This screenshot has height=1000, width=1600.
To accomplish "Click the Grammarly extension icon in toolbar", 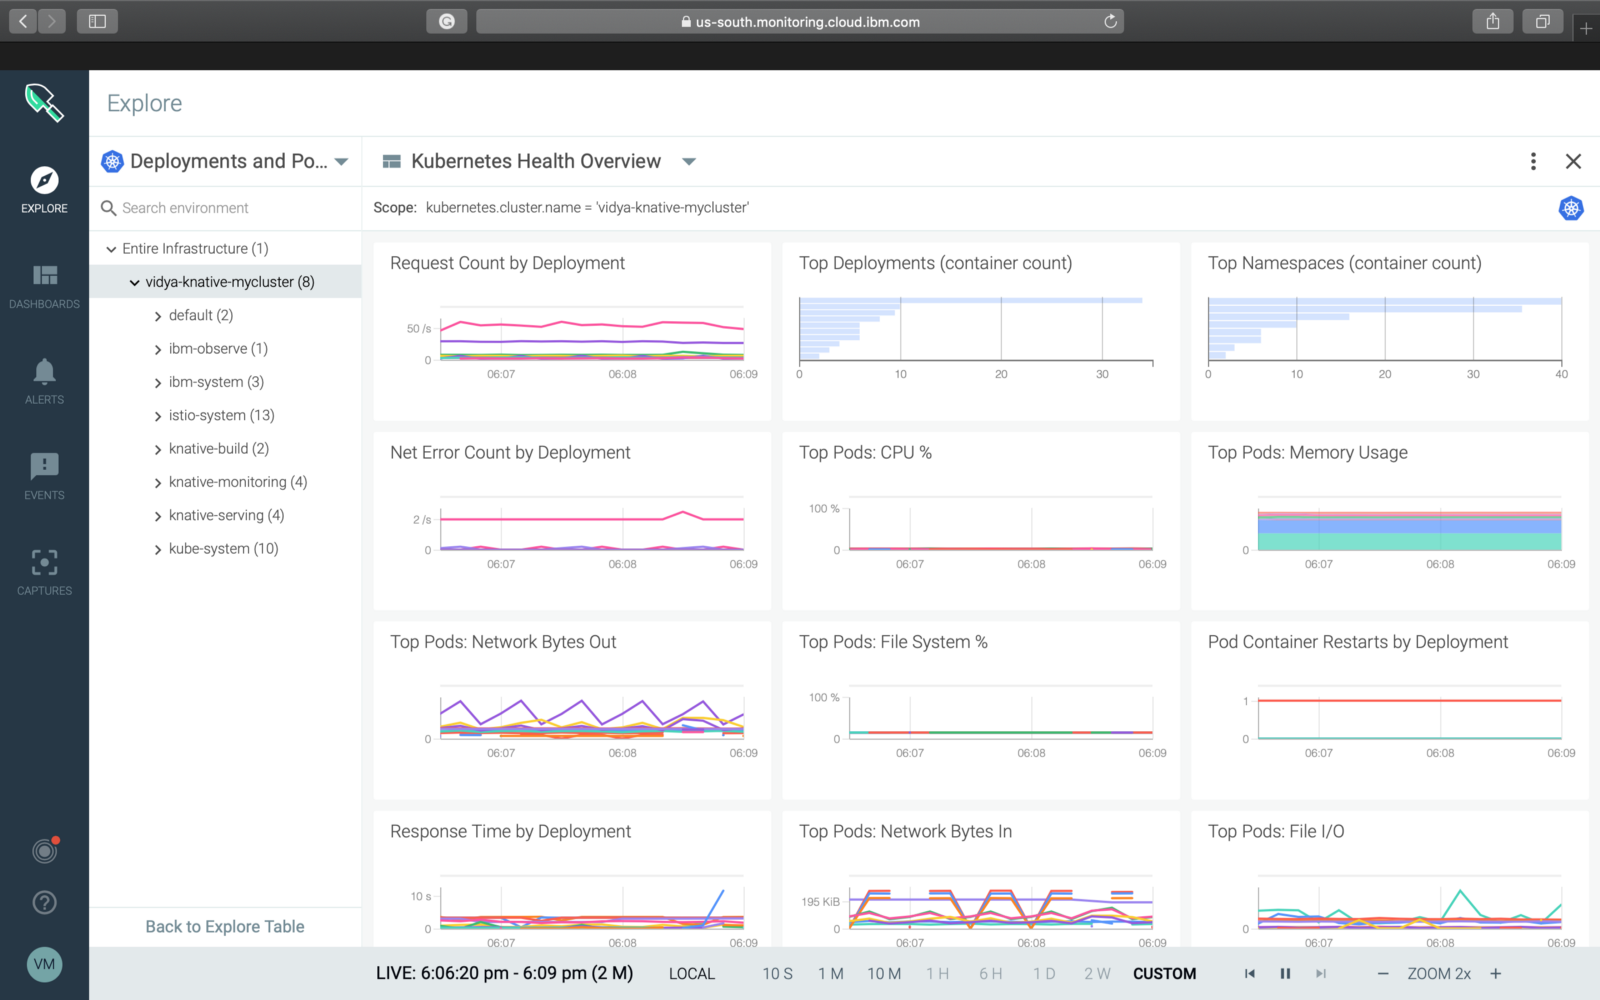I will (447, 21).
